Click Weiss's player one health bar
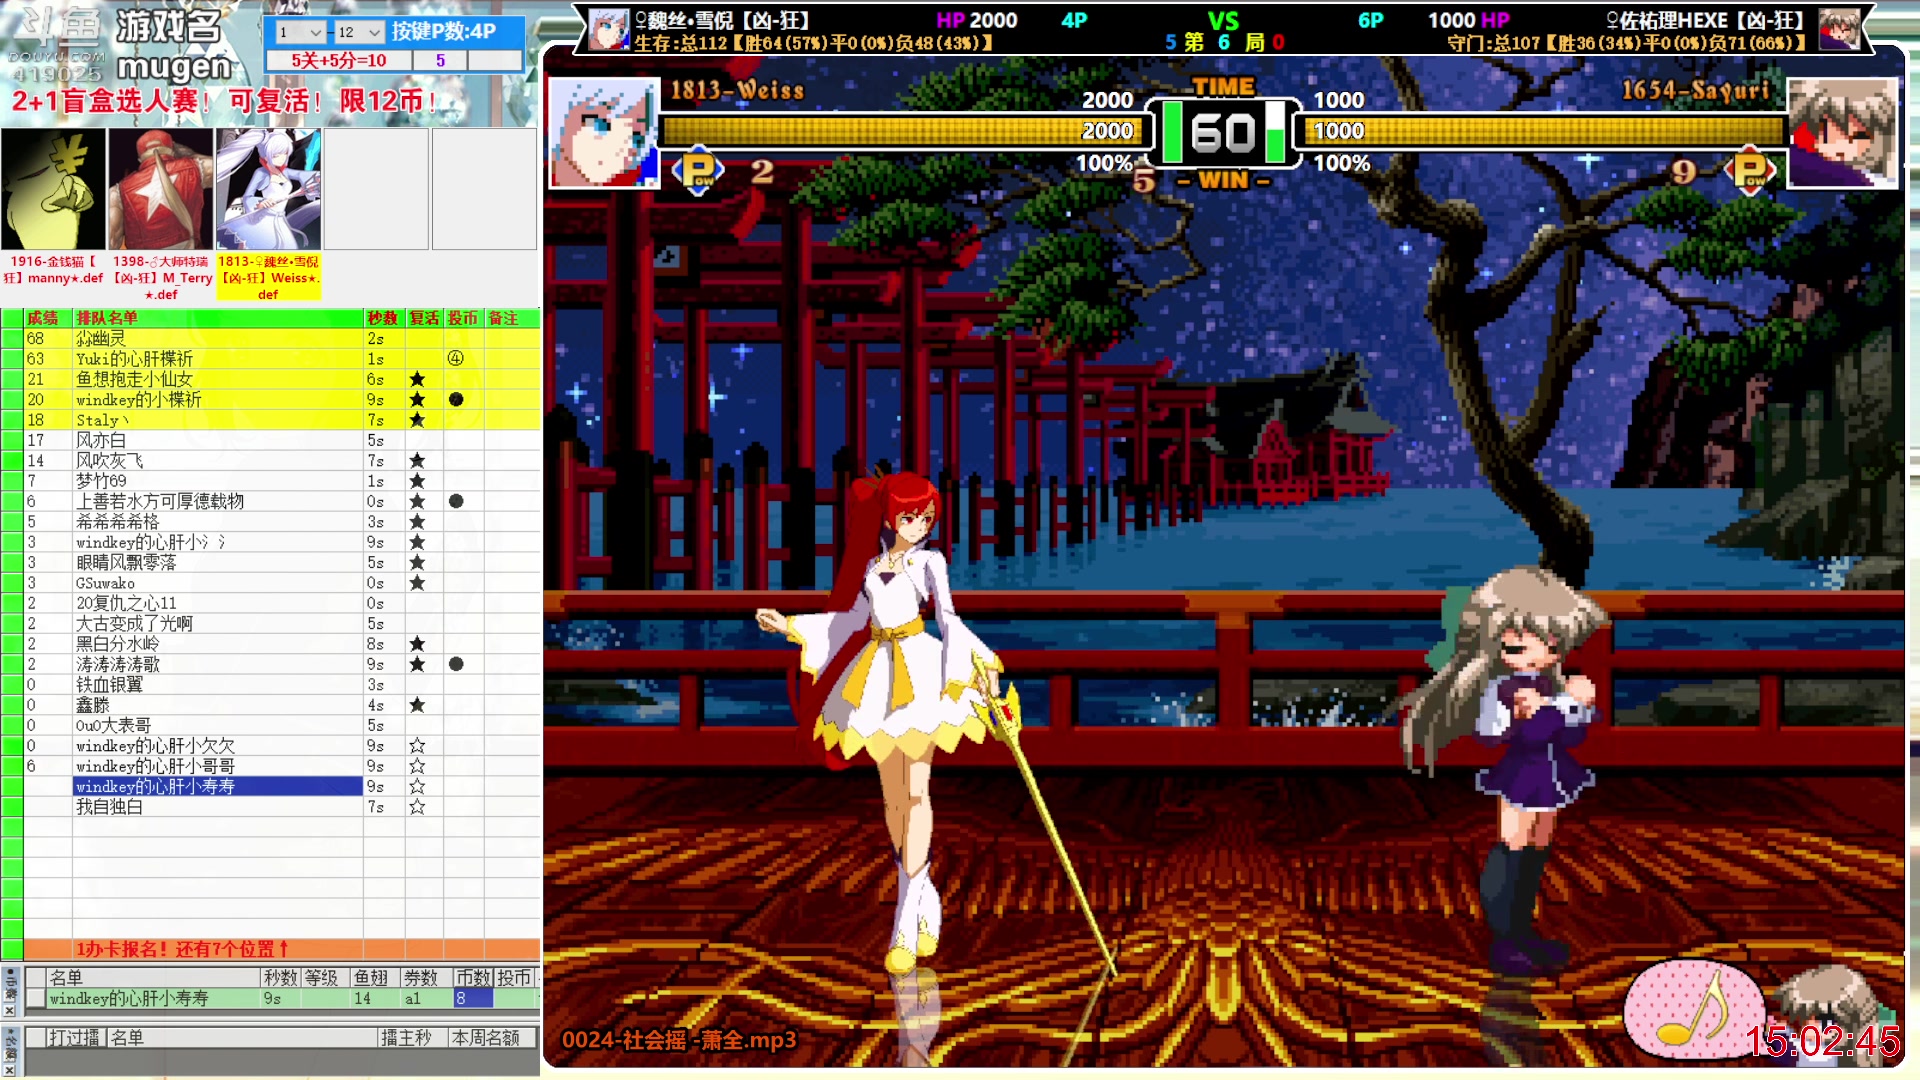Viewport: 1920px width, 1080px height. tap(901, 131)
